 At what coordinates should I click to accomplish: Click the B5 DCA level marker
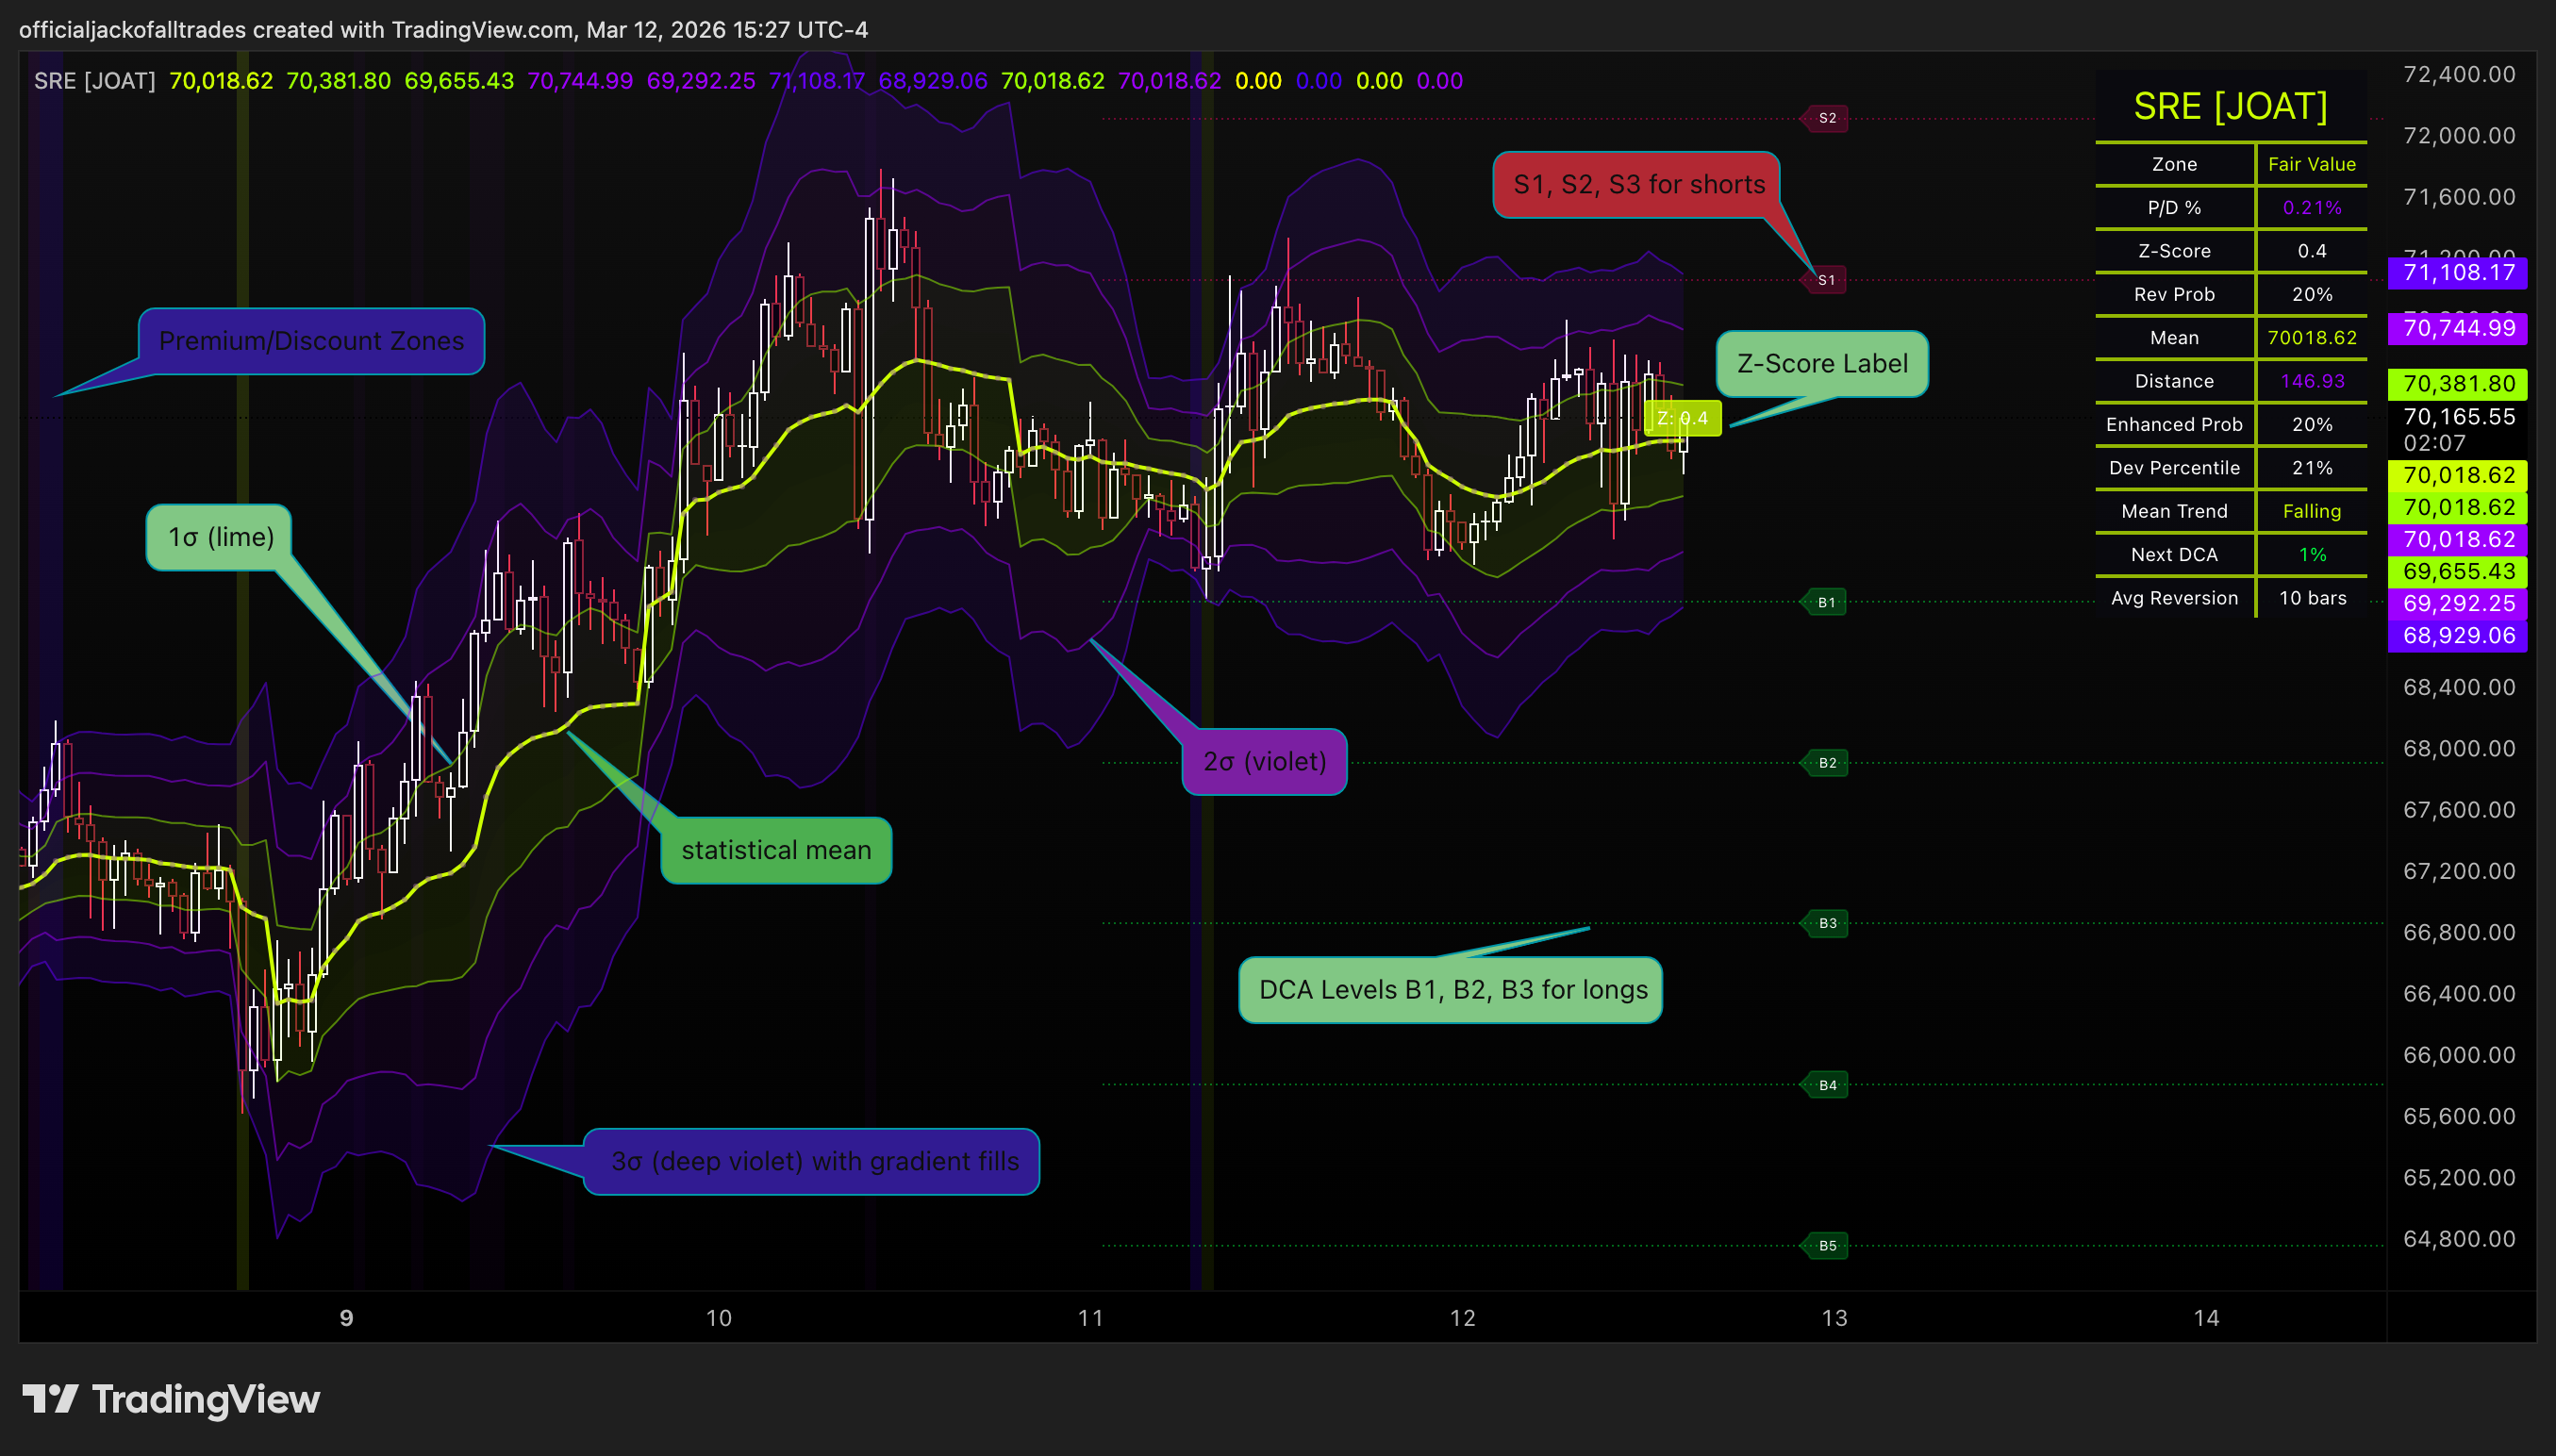click(1825, 1246)
